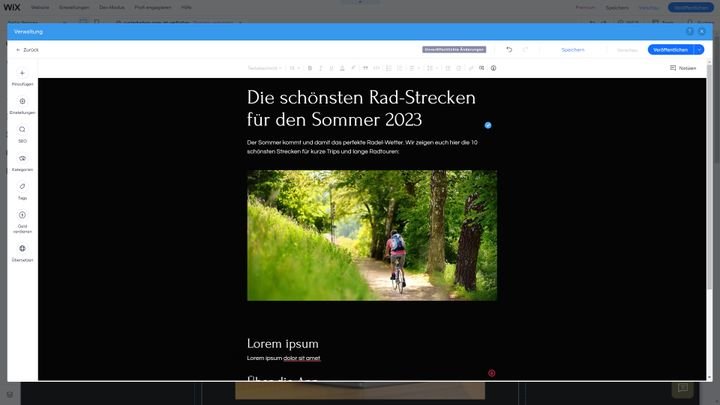This screenshot has width=720, height=405.
Task: Click the red error badge near bottom
Action: (x=491, y=373)
